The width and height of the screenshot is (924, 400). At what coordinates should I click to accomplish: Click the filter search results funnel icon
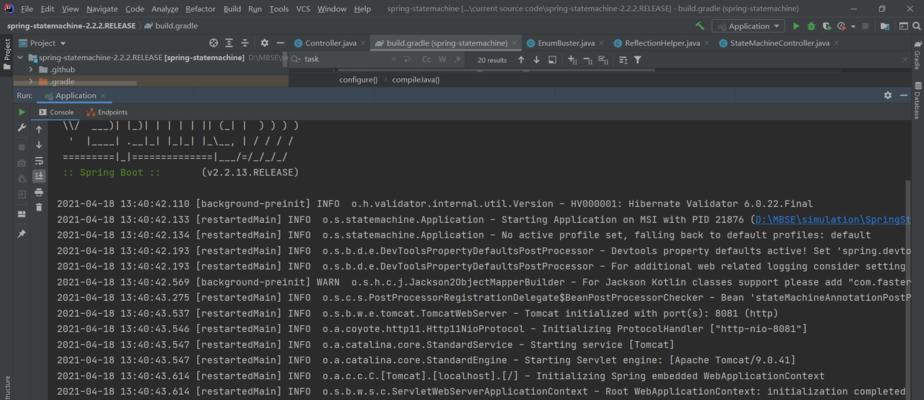637,59
